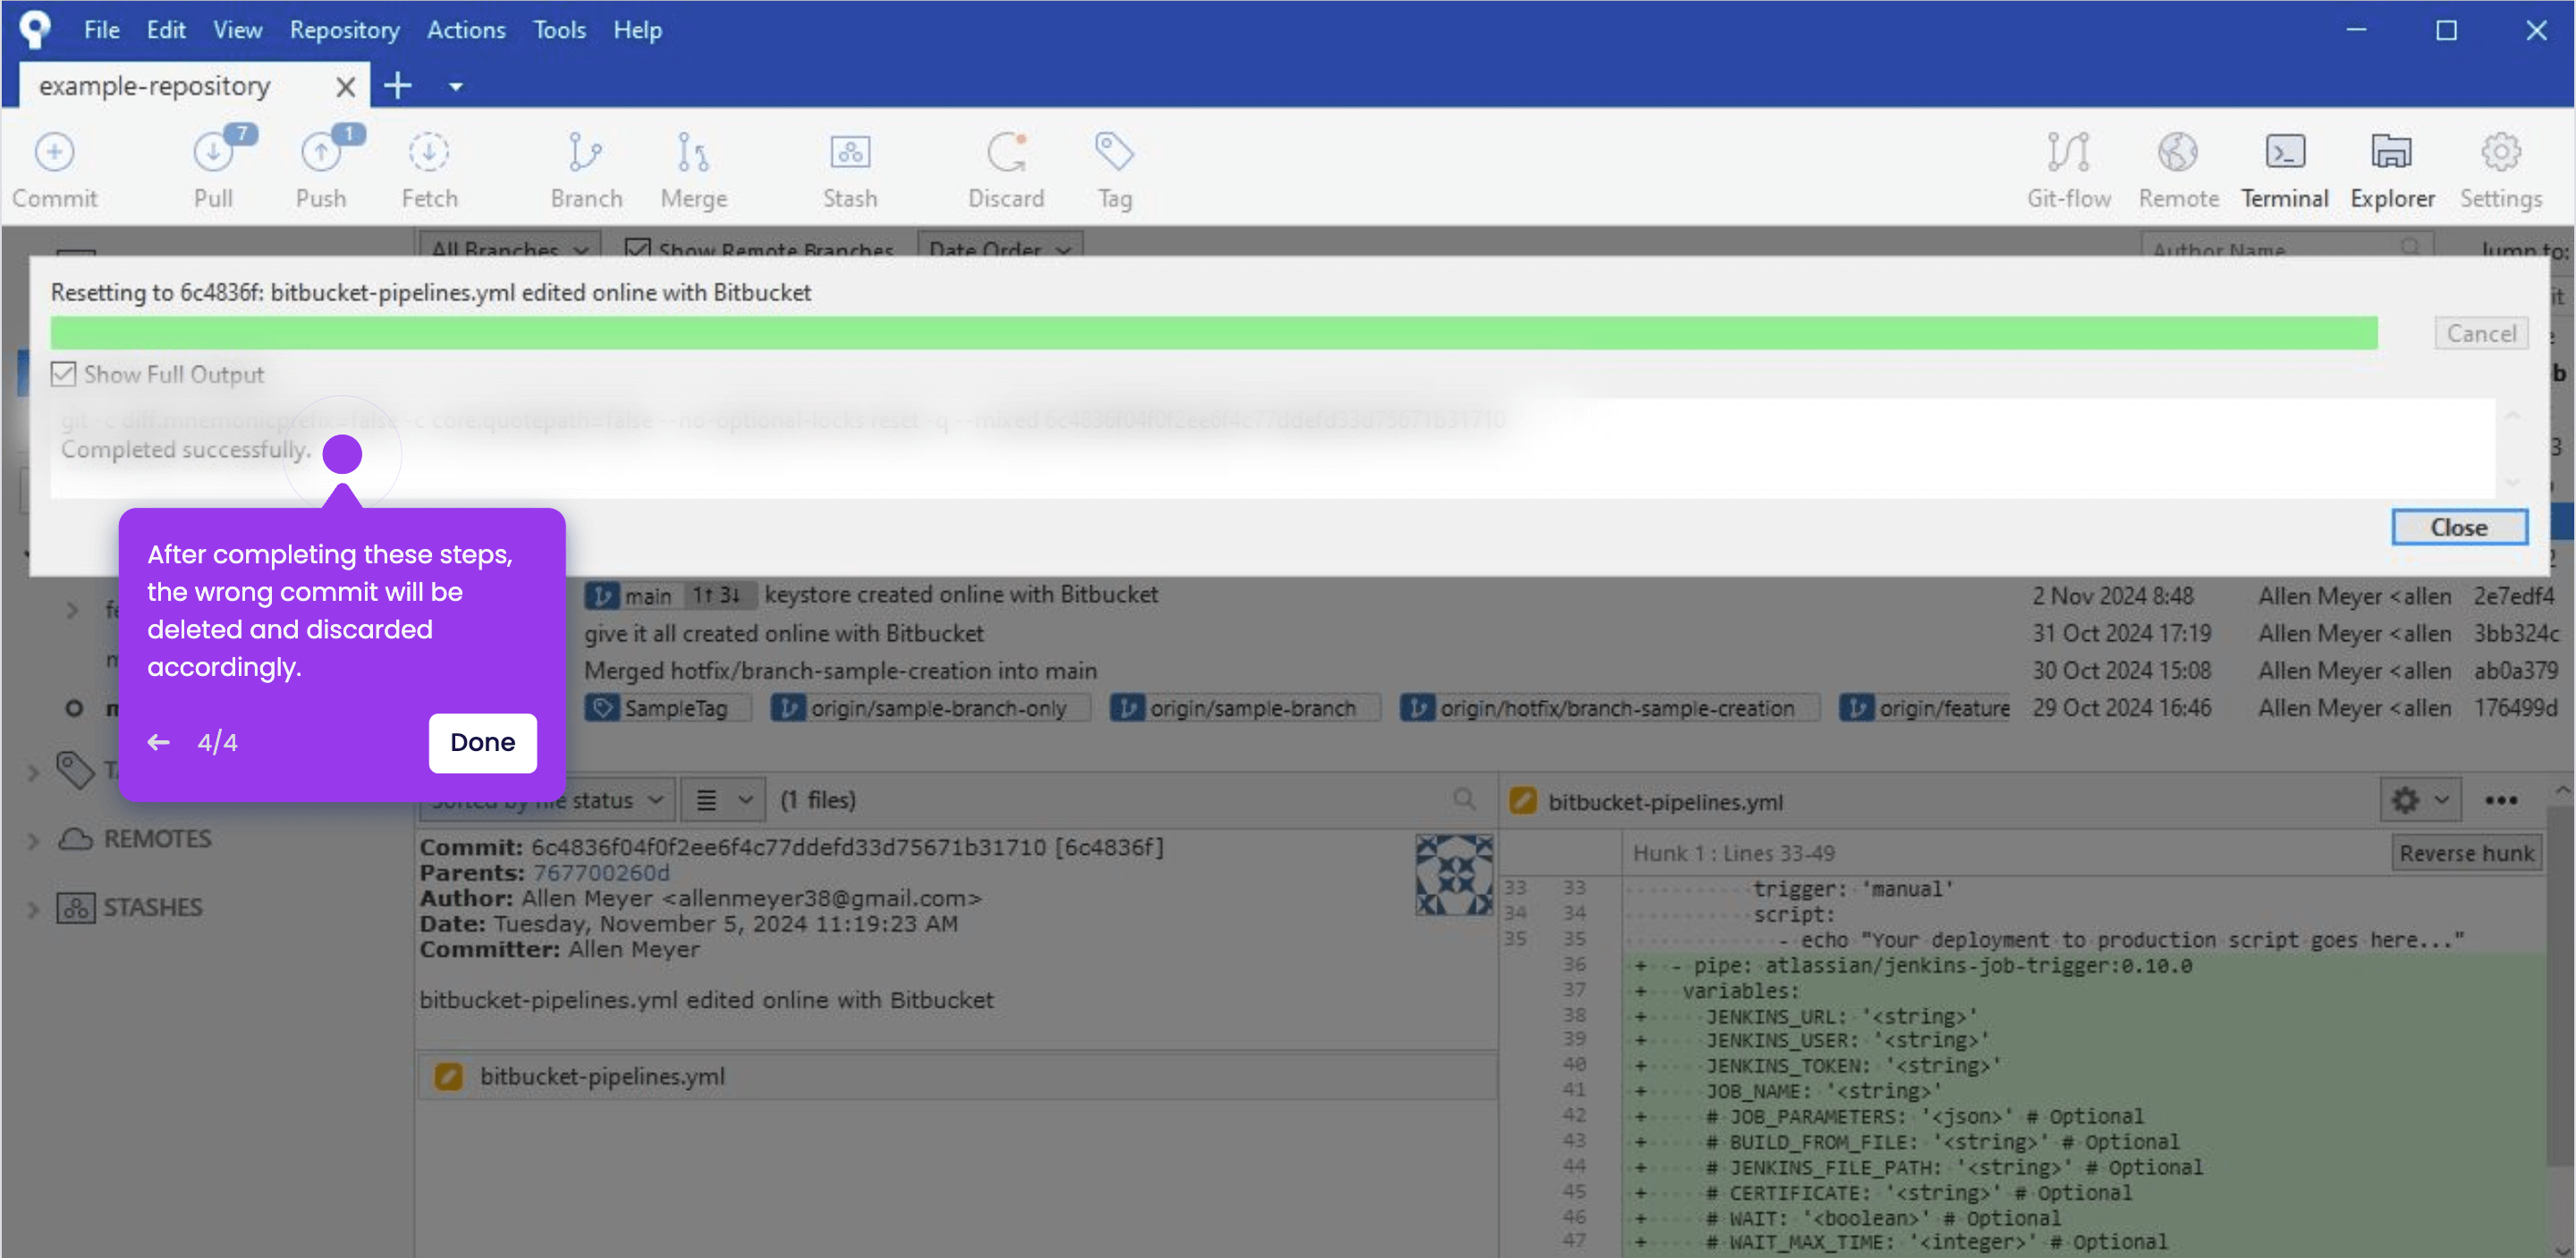Viewport: 2576px width, 1258px height.
Task: Open the file list view mode dropdown
Action: (723, 800)
